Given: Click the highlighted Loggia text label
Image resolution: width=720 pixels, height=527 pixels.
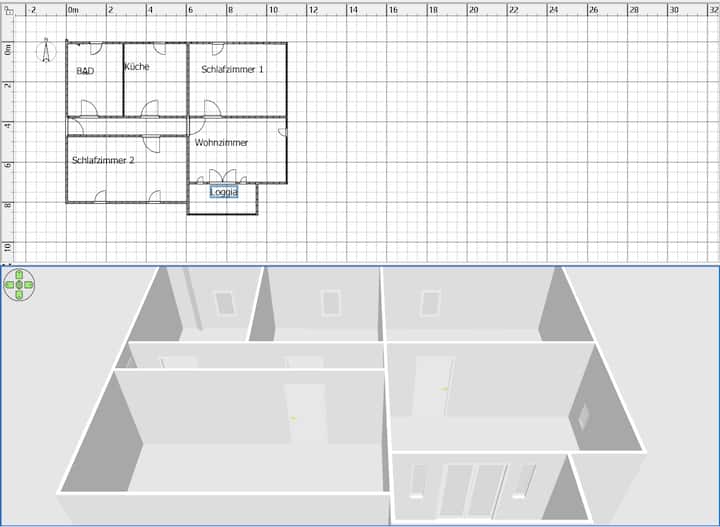Looking at the screenshot, I should [224, 192].
